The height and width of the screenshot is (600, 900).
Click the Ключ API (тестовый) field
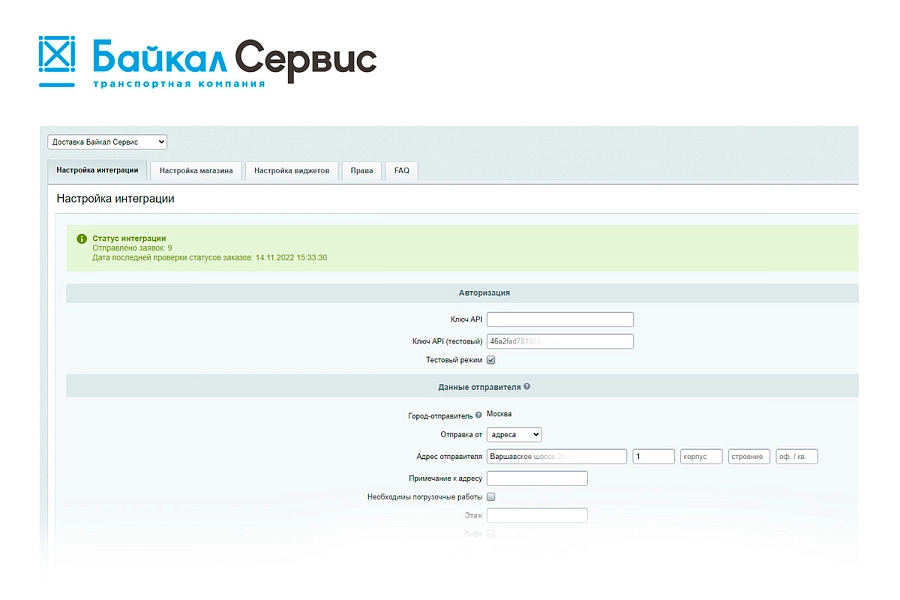[x=560, y=341]
